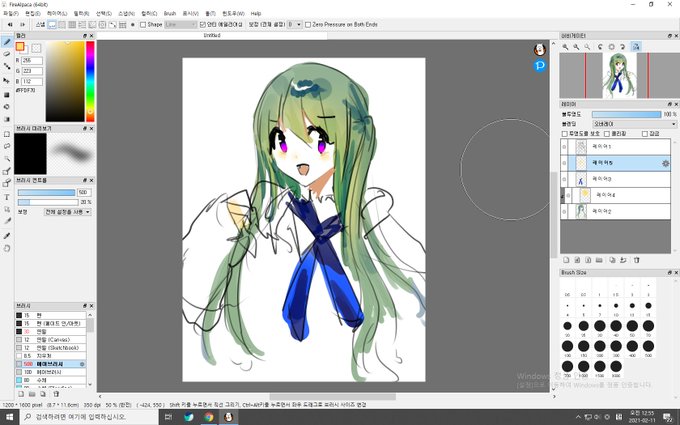Add a new layer in Layers panel

[x=566, y=260]
